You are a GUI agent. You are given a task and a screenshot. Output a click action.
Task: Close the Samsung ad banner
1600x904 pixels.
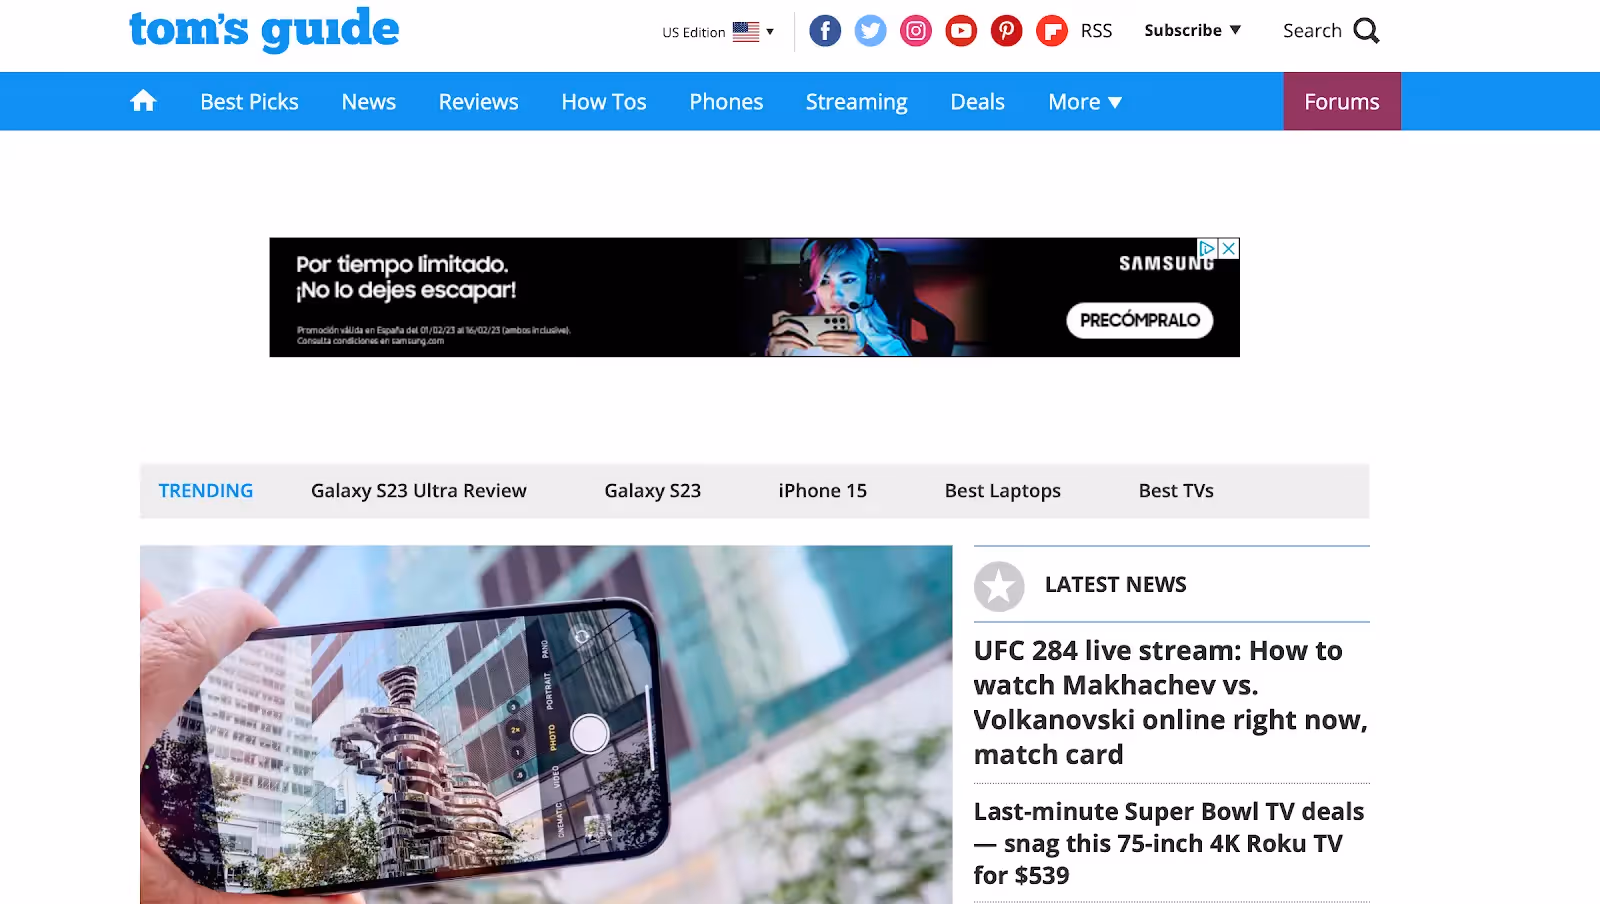[x=1229, y=248]
